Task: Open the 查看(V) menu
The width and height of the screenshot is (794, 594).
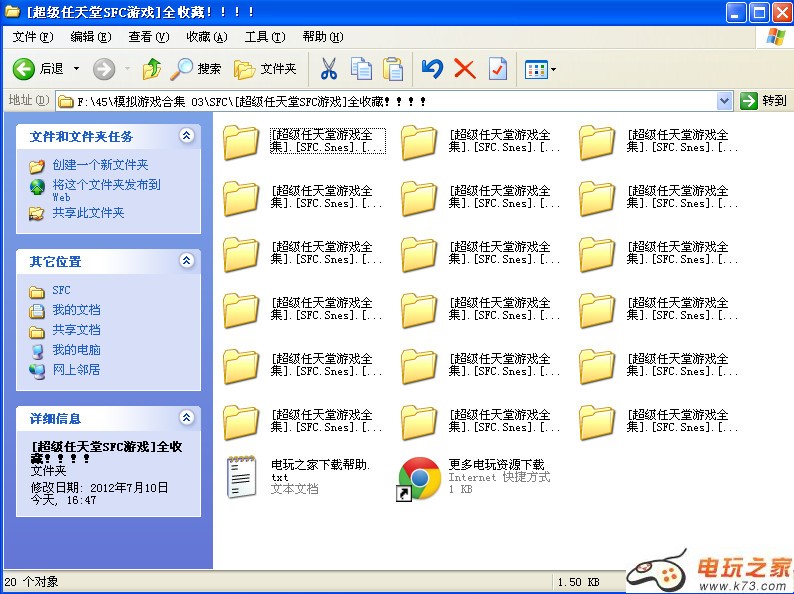Action: [148, 37]
